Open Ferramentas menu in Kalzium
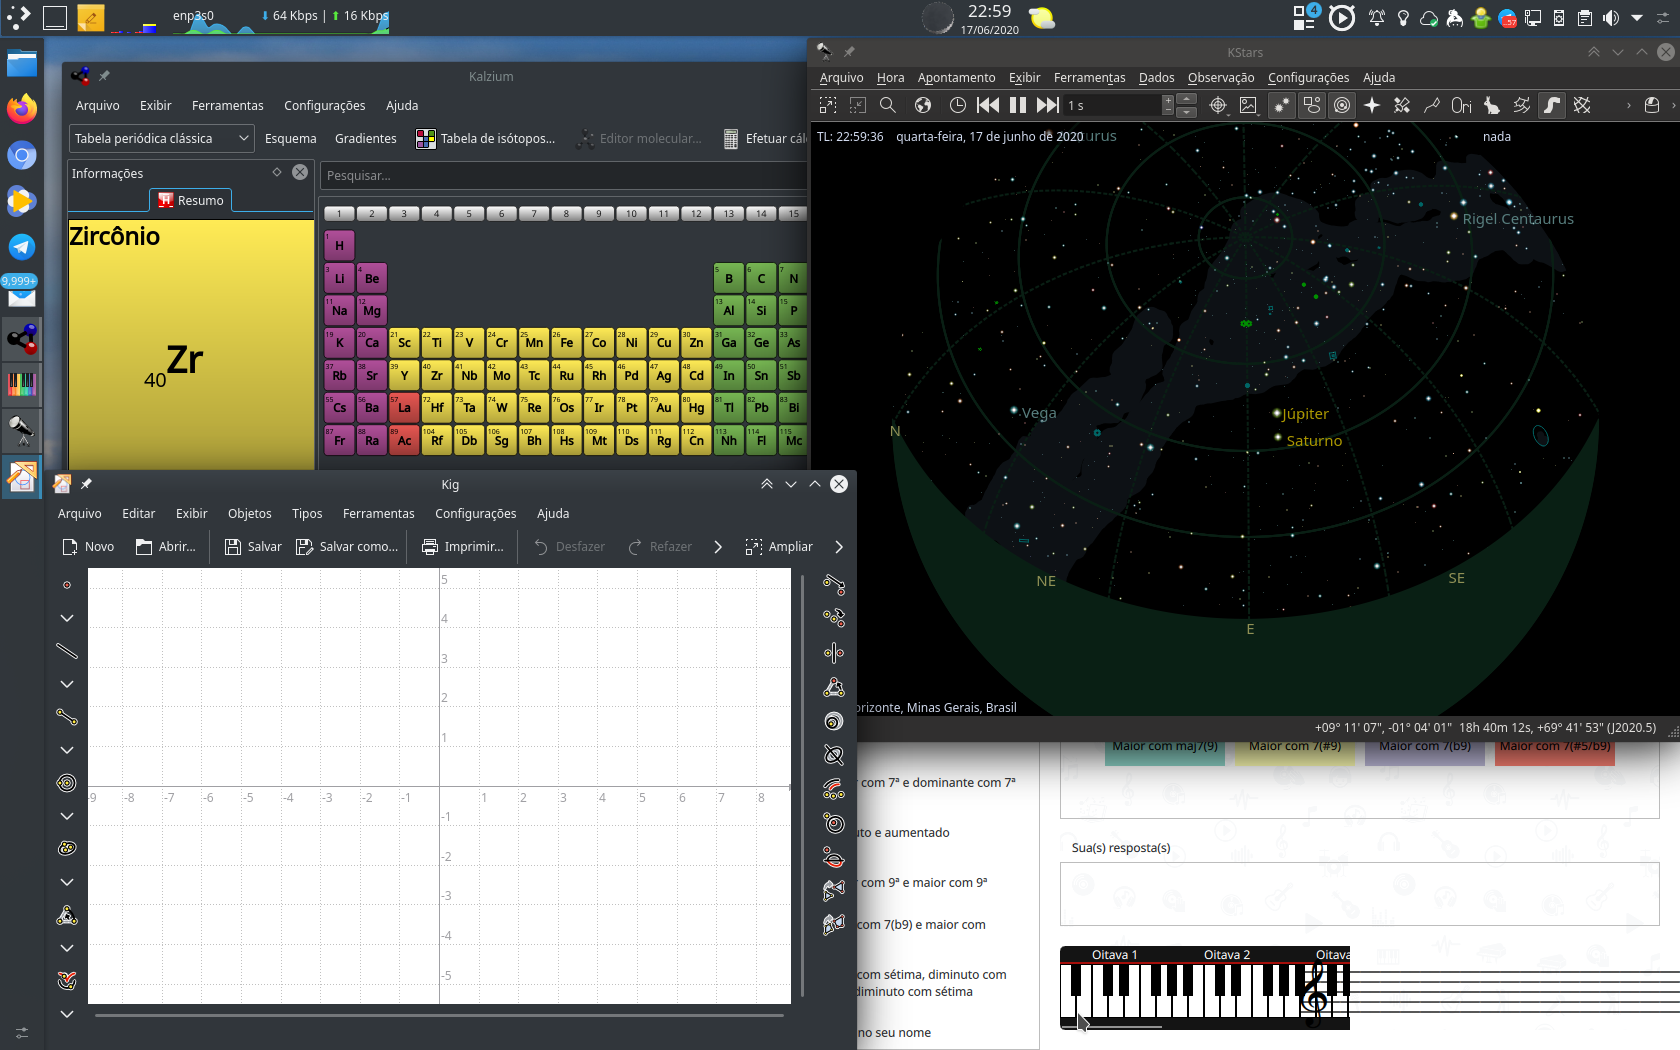 [x=228, y=106]
